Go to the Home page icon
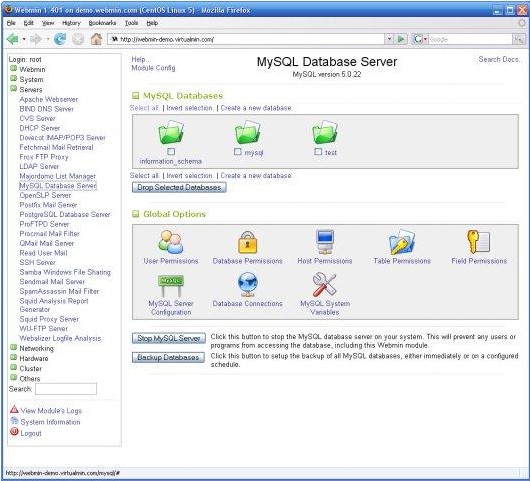 [96, 39]
